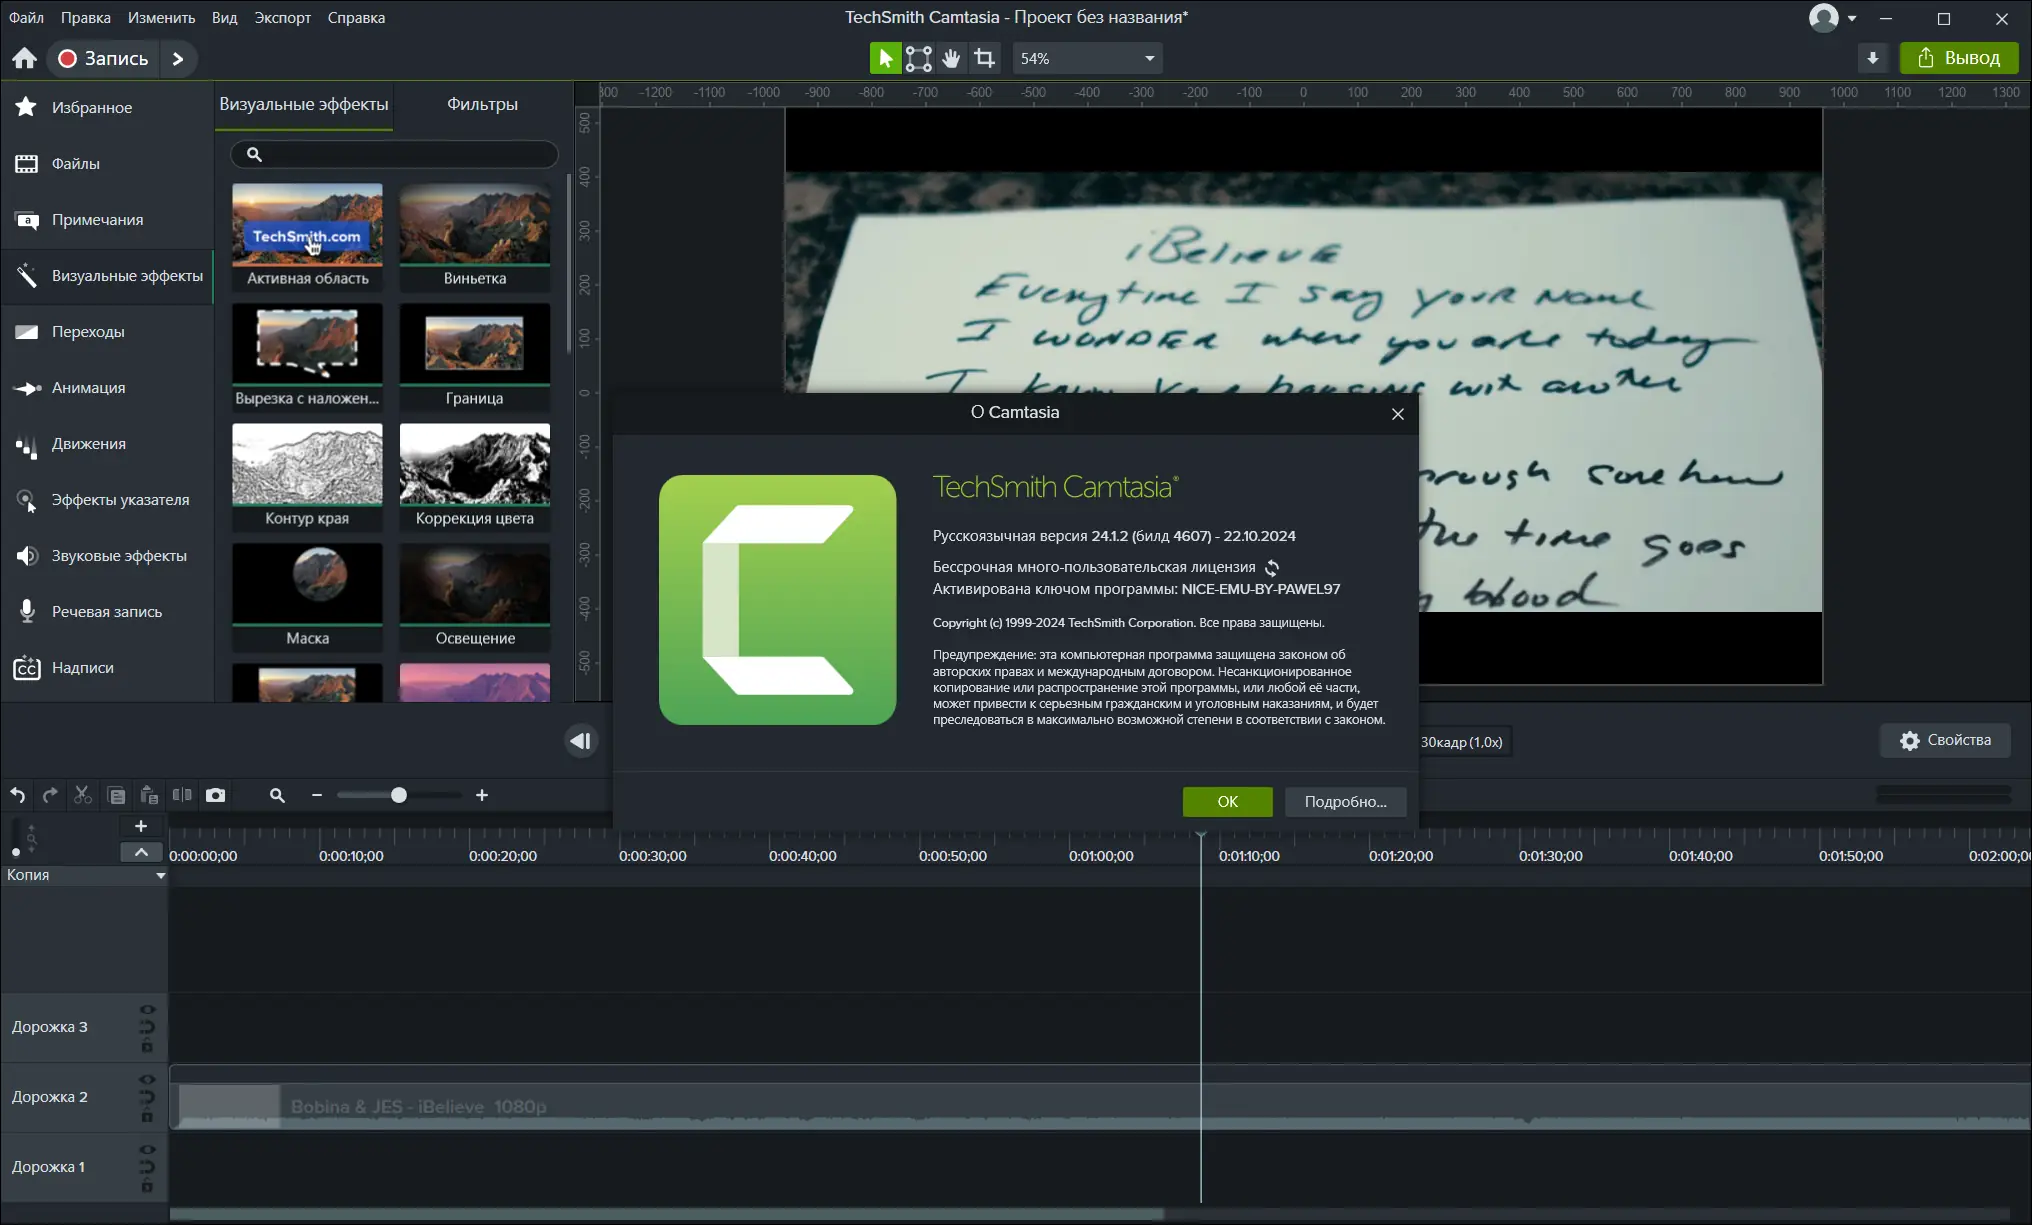
Task: Click the home icon
Action: tap(25, 58)
